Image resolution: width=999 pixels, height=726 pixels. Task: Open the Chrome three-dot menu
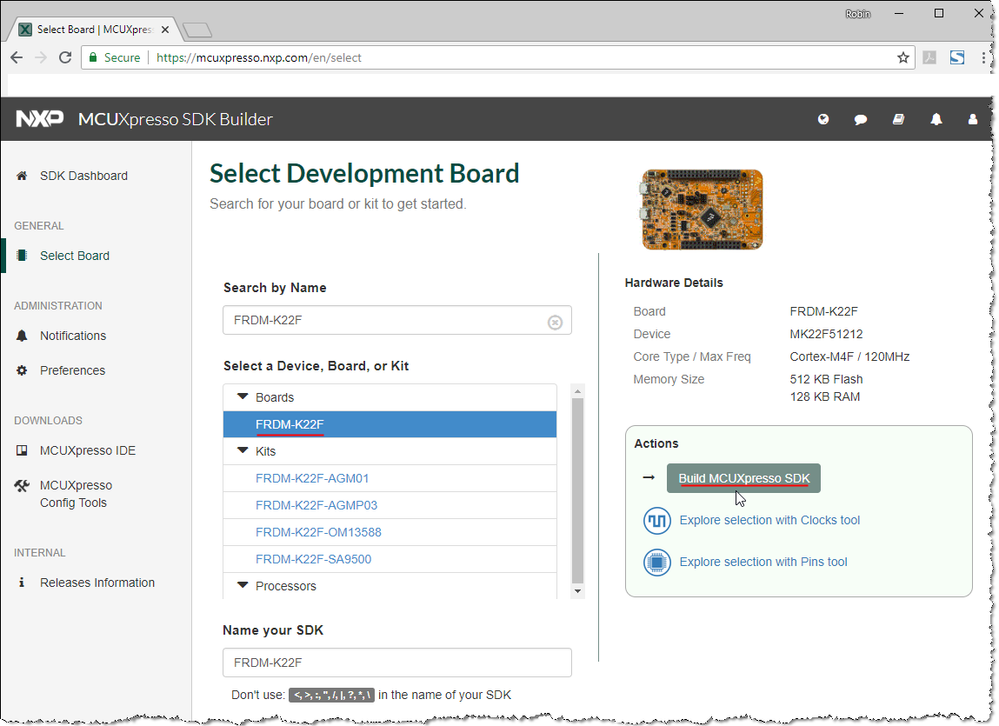coord(984,58)
